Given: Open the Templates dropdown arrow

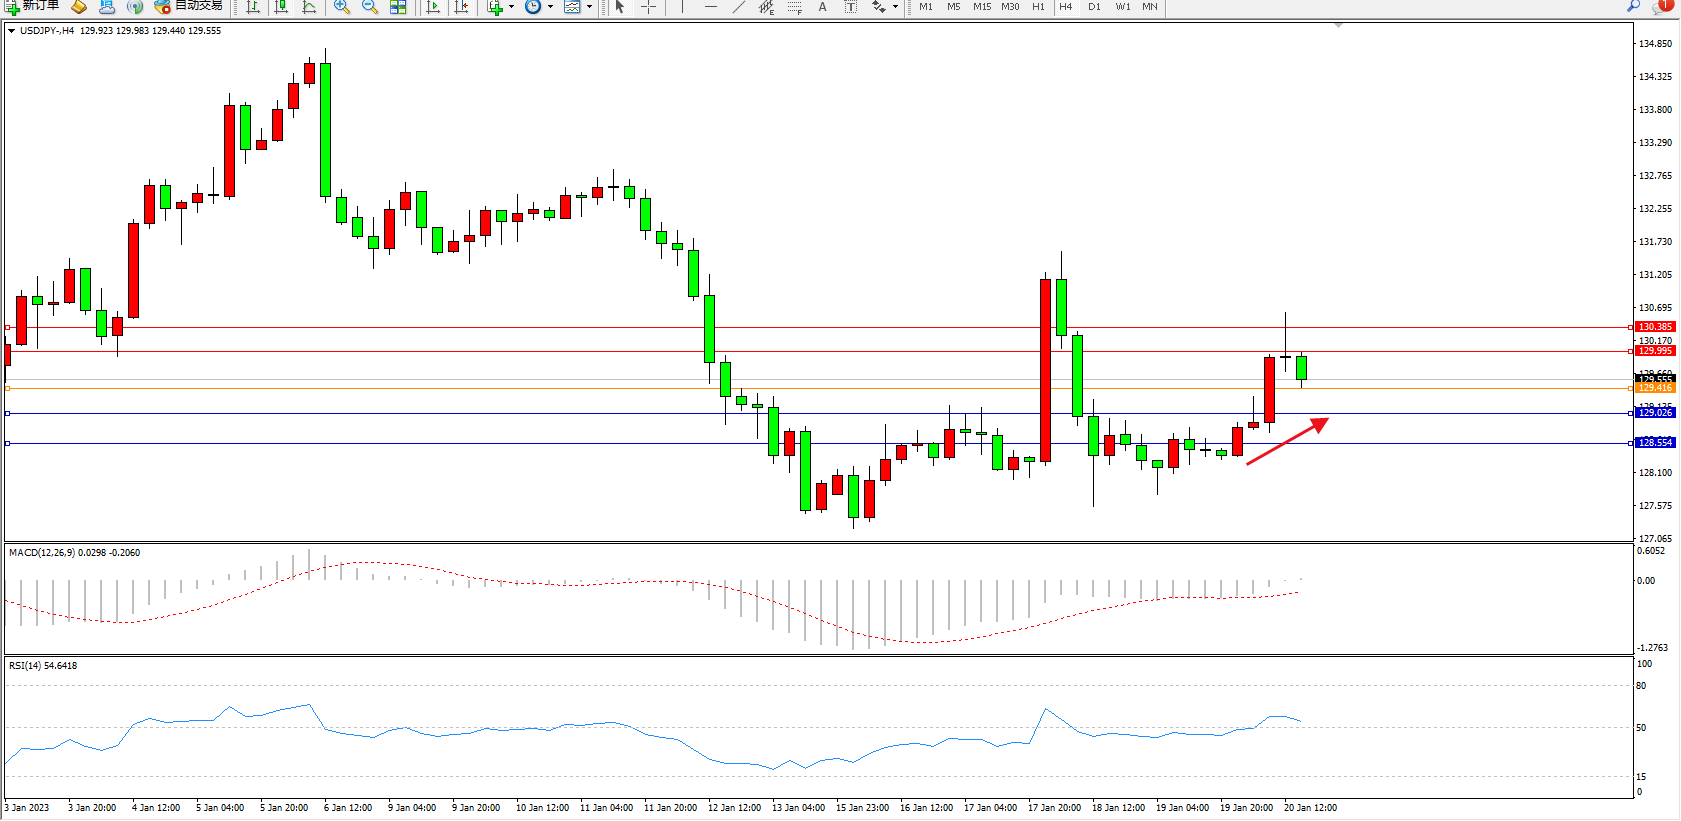Looking at the screenshot, I should pos(589,7).
